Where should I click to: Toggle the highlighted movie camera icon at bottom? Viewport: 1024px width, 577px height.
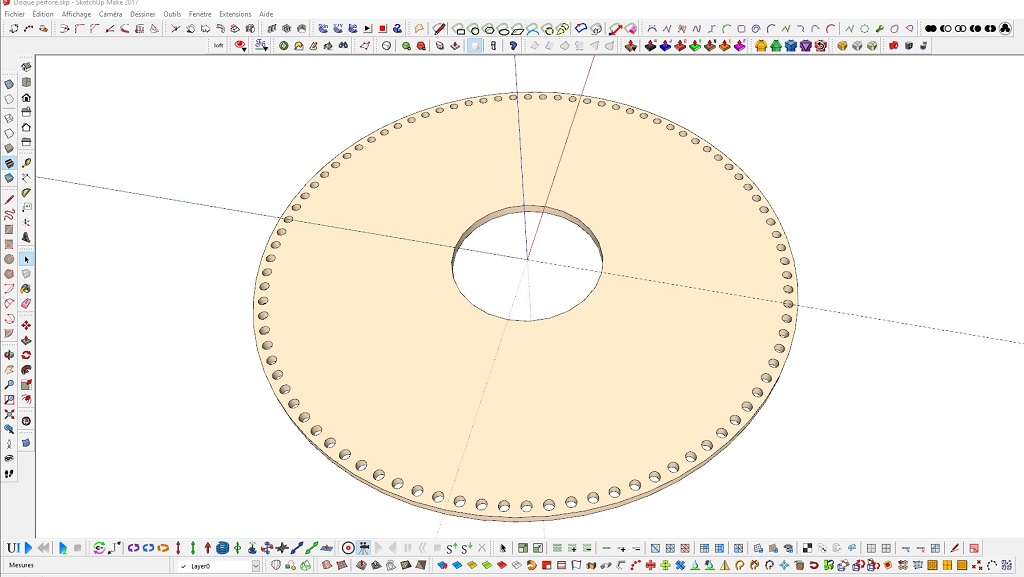(x=364, y=548)
